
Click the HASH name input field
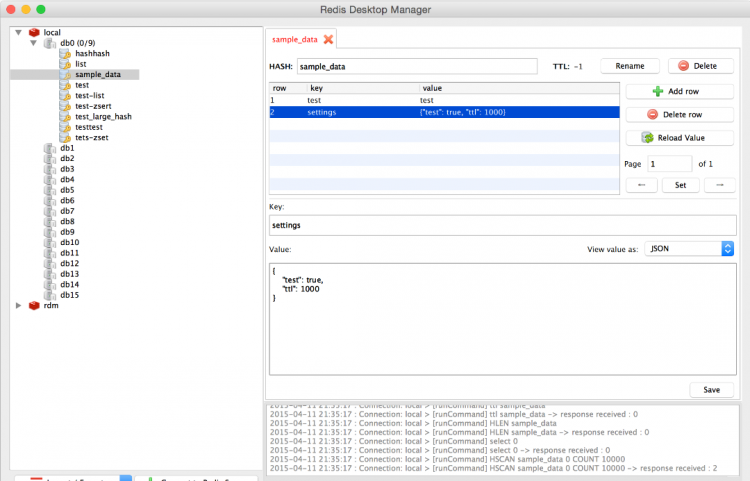point(417,66)
